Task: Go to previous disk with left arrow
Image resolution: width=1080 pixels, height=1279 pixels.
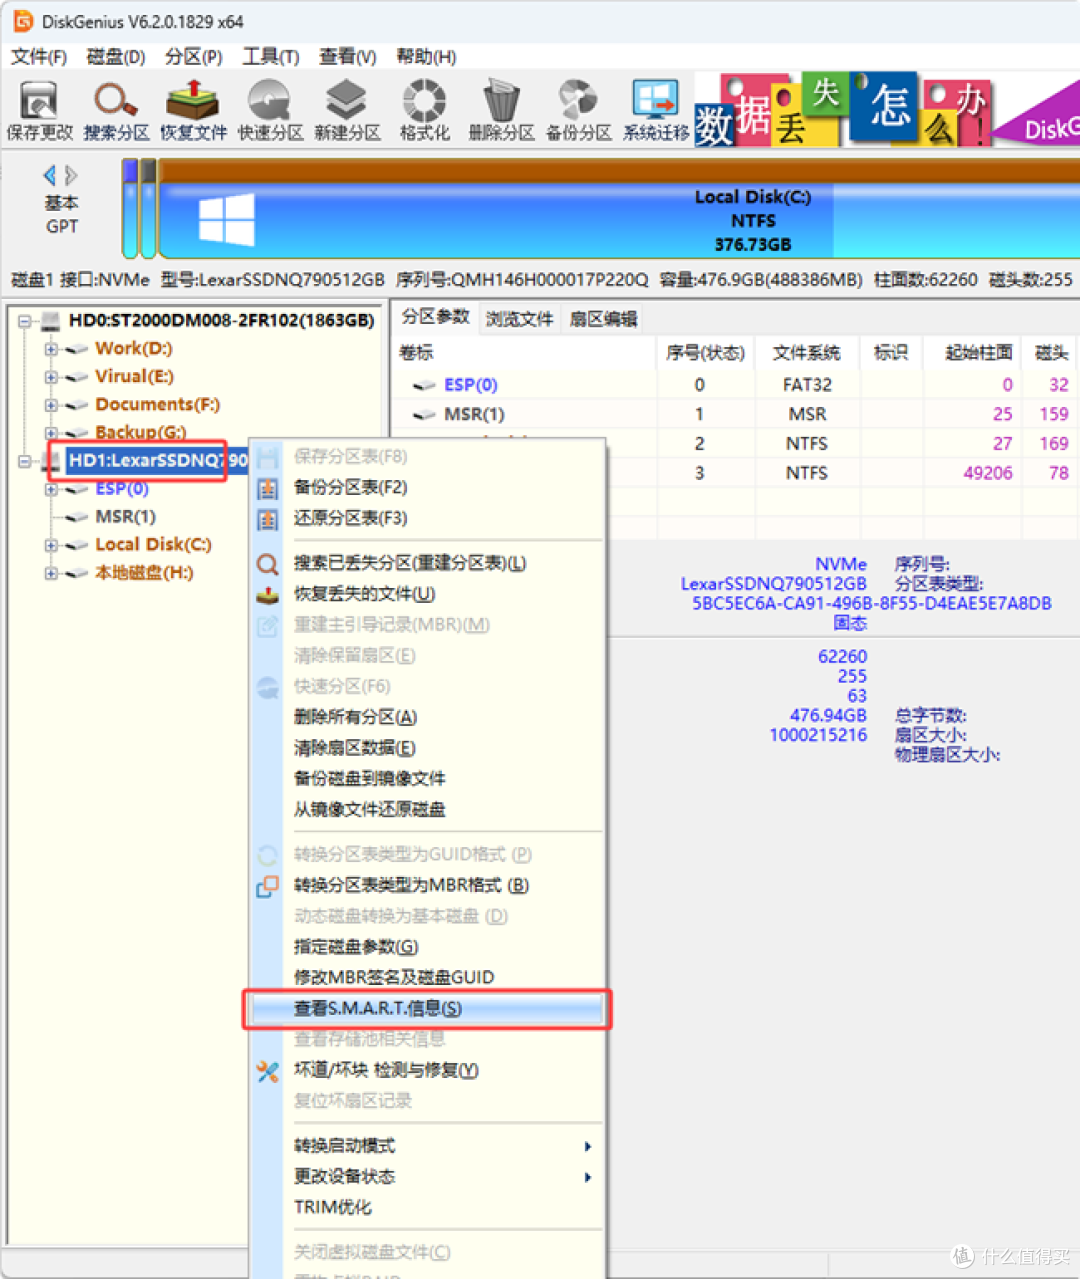Action: click(x=49, y=176)
